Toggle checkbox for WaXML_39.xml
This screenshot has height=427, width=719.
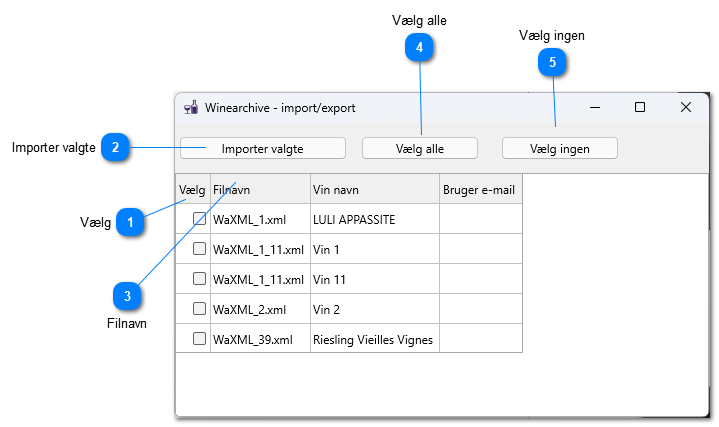pyautogui.click(x=199, y=338)
